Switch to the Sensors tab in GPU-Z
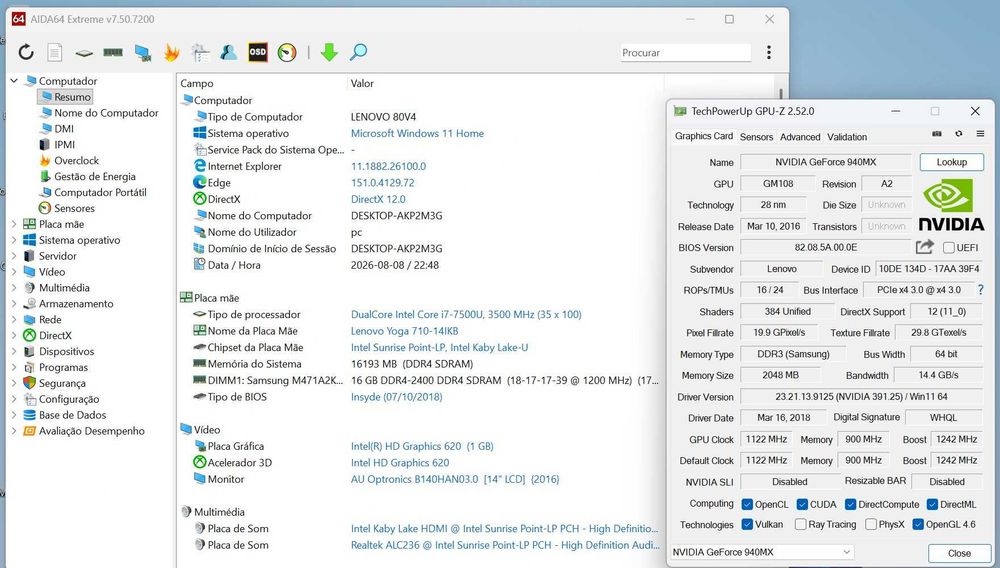The image size is (1000, 568). coord(756,136)
